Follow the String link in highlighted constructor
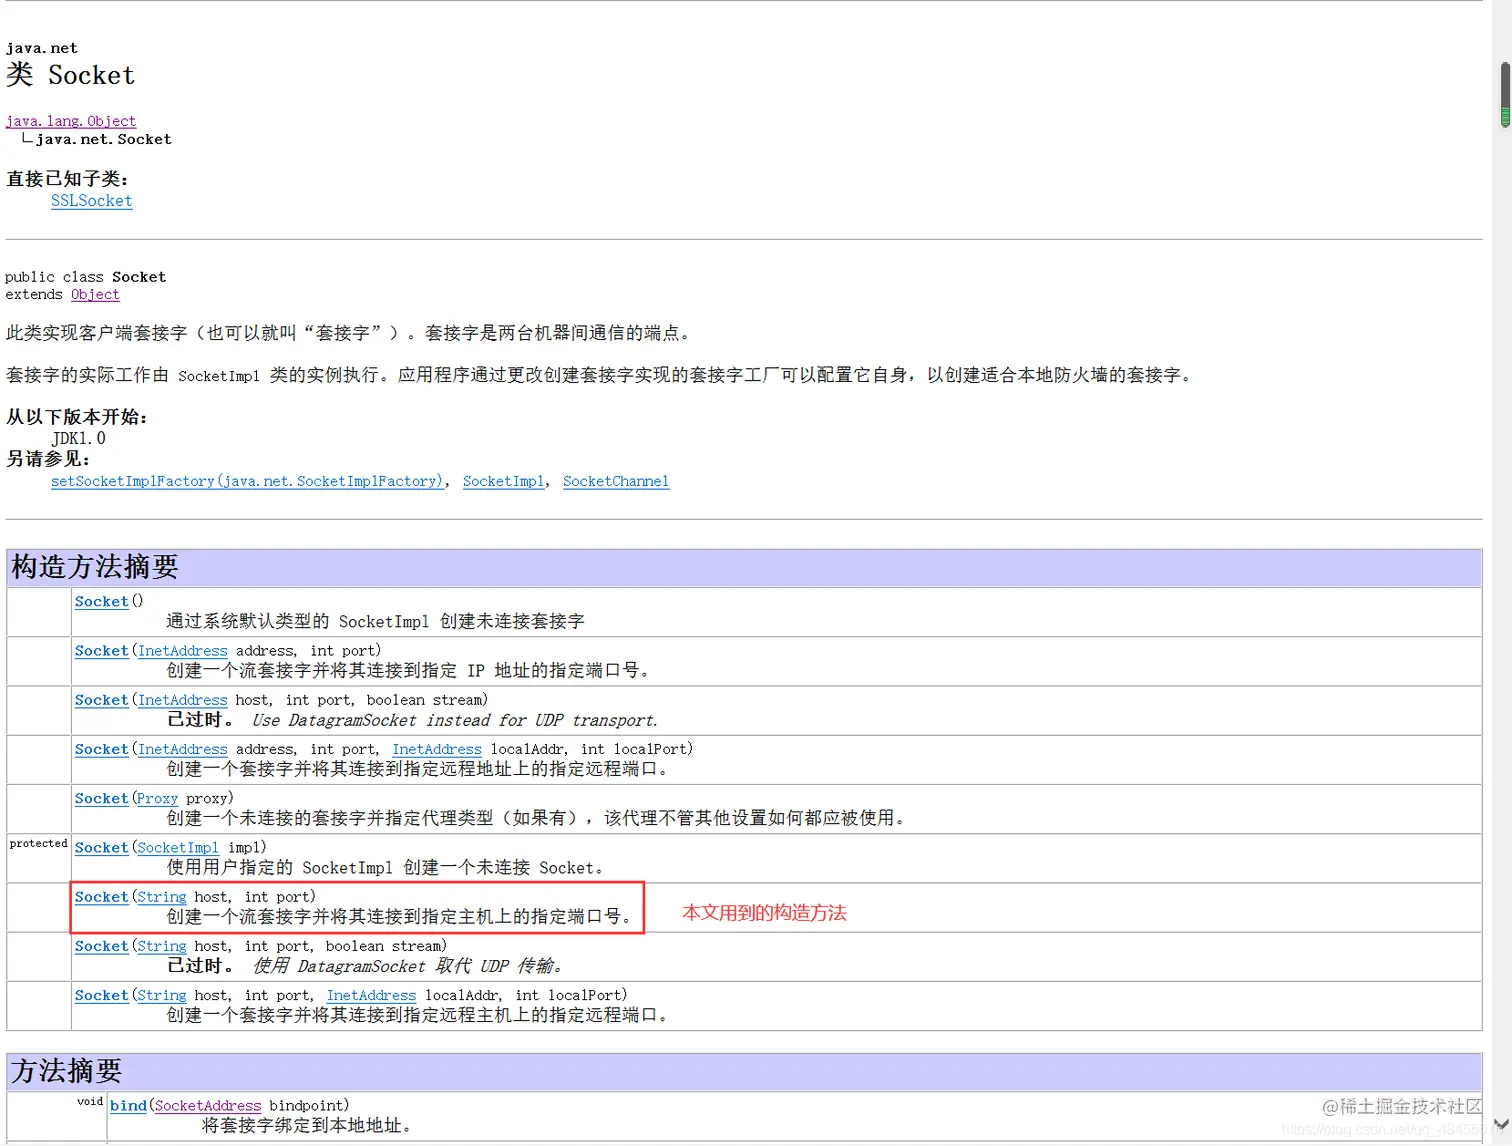 (x=161, y=896)
